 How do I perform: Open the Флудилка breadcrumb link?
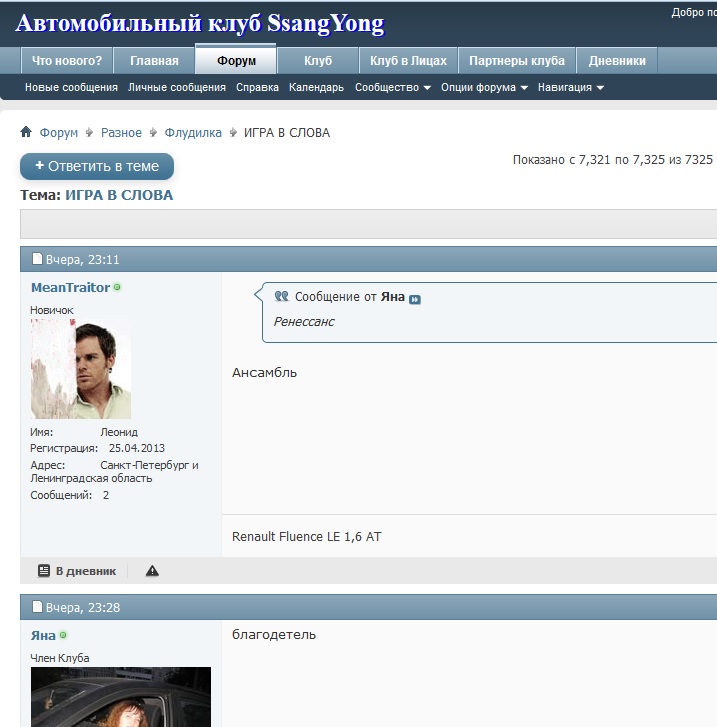click(193, 133)
